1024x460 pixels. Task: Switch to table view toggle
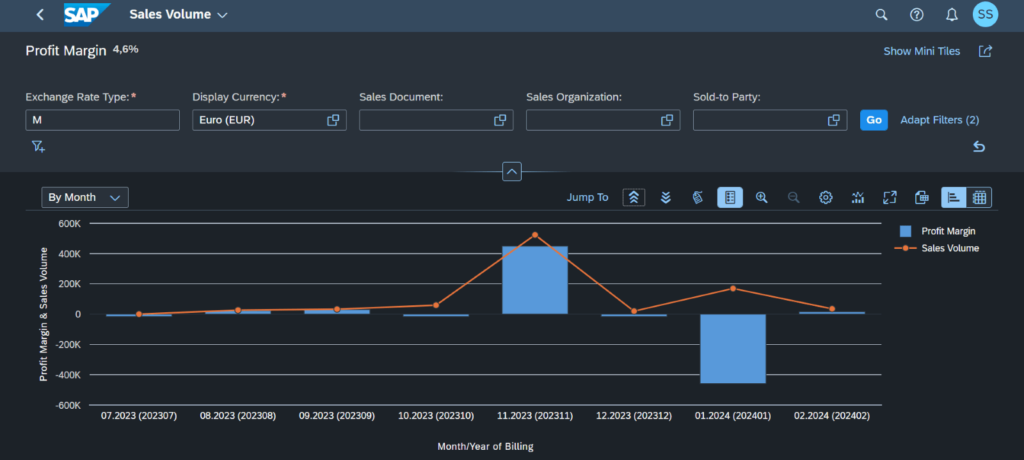(x=979, y=197)
